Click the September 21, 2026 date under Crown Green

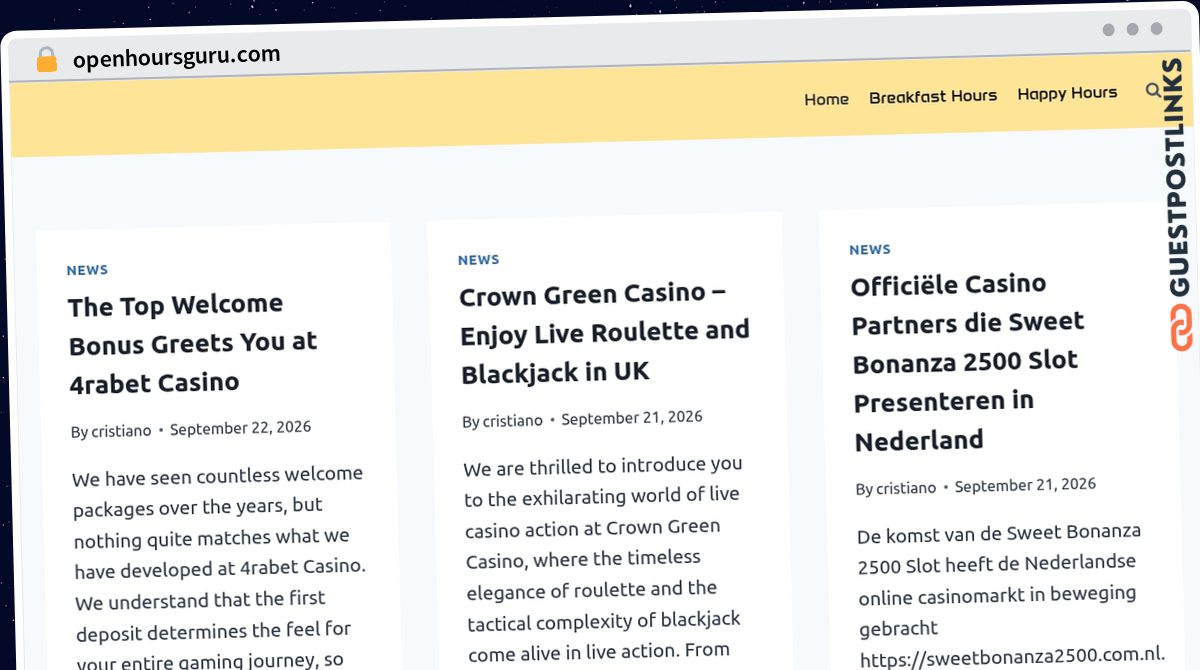point(632,418)
